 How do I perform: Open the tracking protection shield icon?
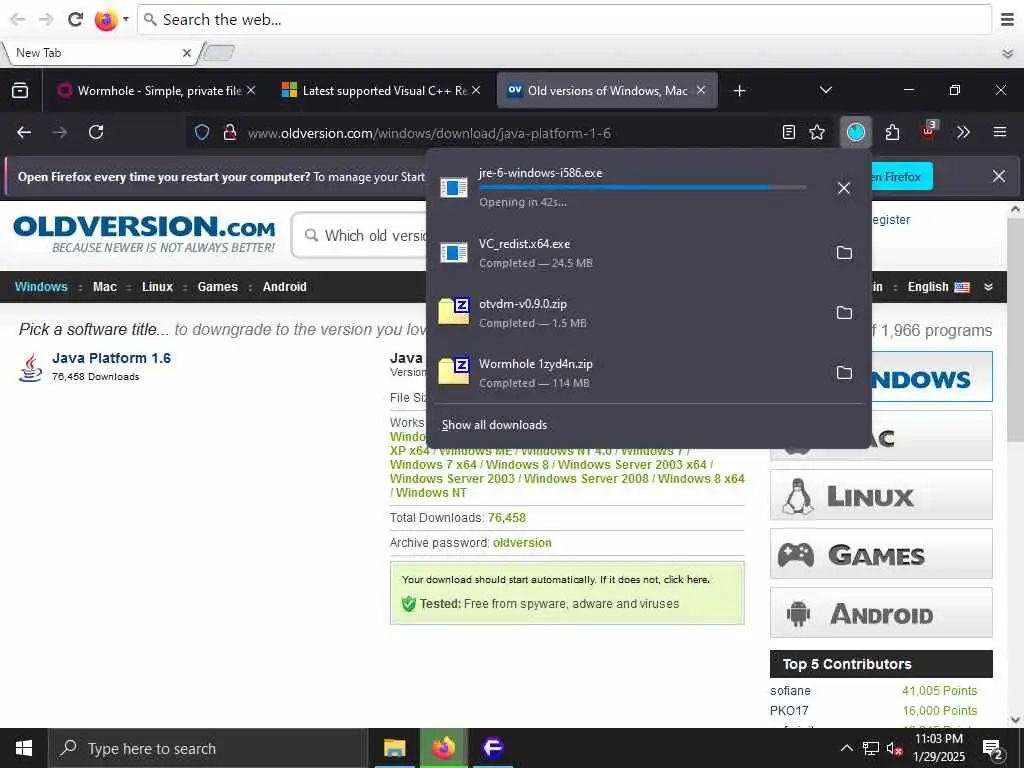[x=202, y=133]
